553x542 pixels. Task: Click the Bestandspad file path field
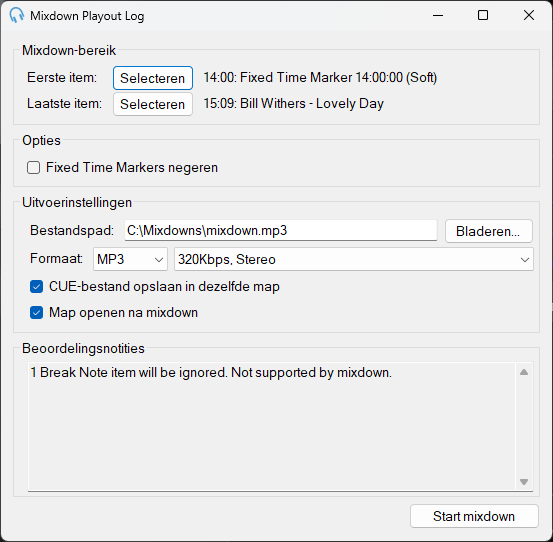click(x=281, y=231)
